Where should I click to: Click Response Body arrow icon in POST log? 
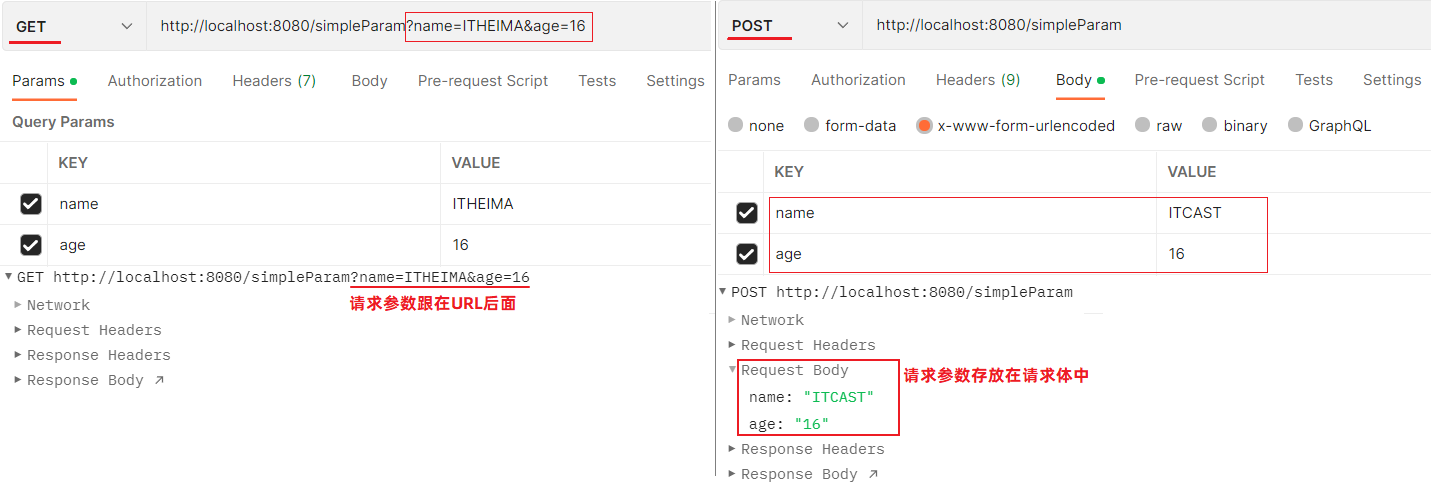click(x=872, y=474)
